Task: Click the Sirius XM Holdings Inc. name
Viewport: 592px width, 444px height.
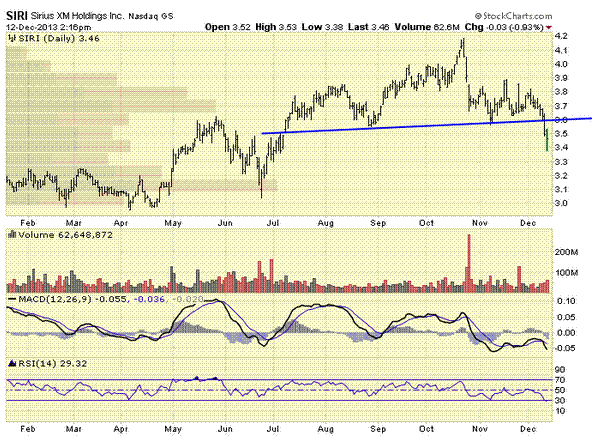Action: pyautogui.click(x=77, y=16)
